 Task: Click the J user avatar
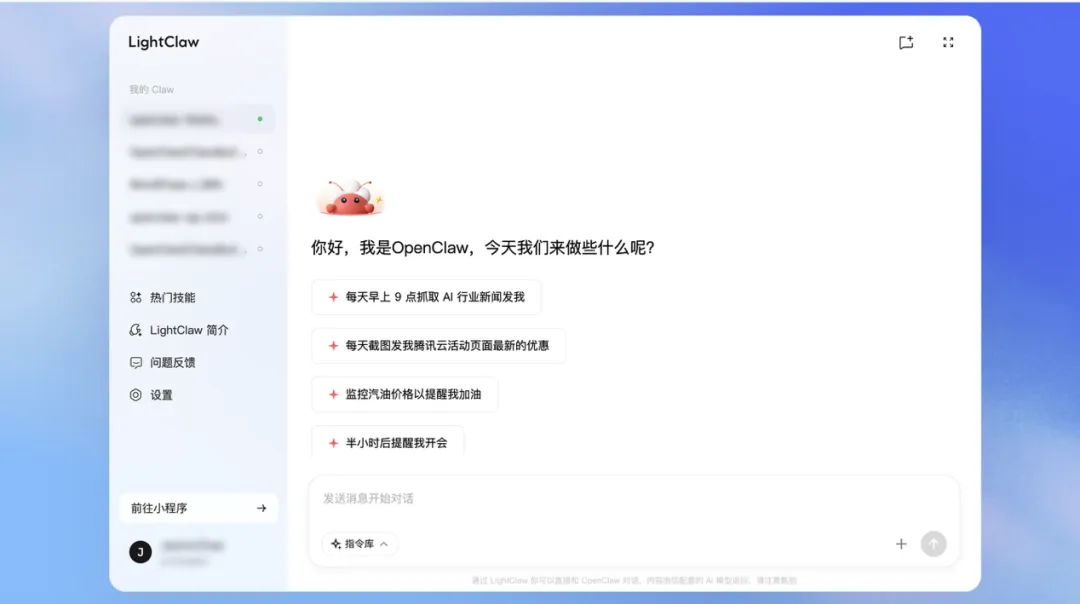[141, 552]
